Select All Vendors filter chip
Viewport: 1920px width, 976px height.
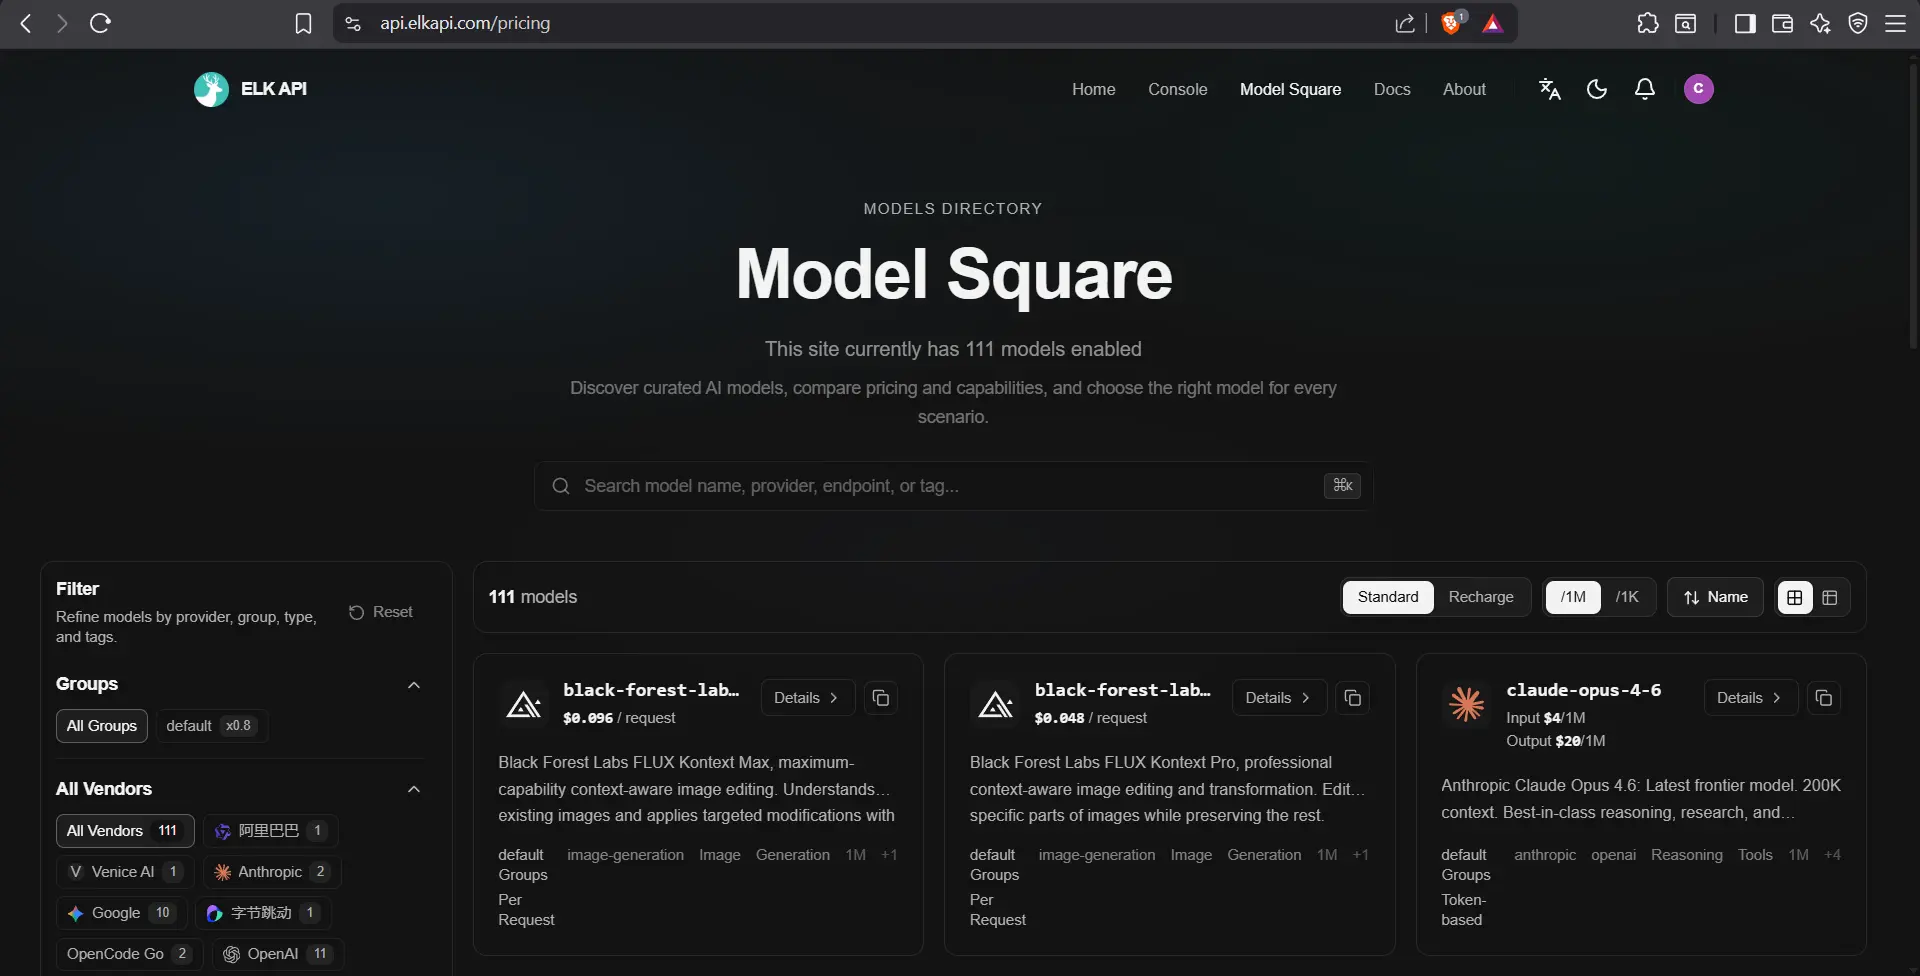pos(125,831)
